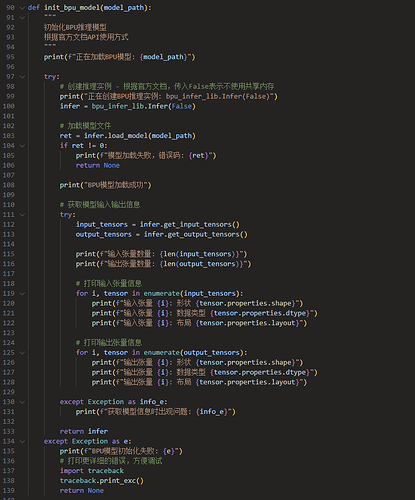Fold the output_tensors for loop on line 125
The height and width of the screenshot is (500, 415).
pos(22,353)
